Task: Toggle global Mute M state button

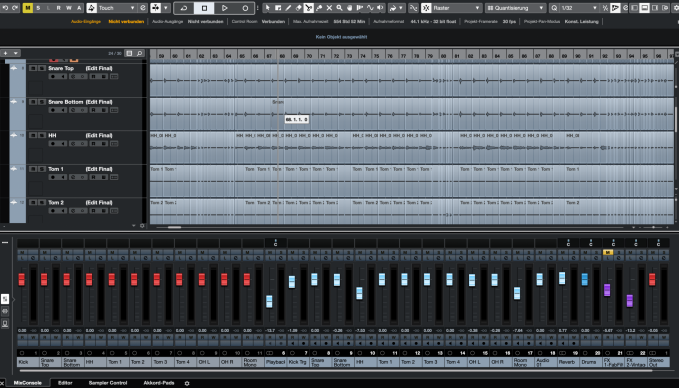Action: click(28, 8)
